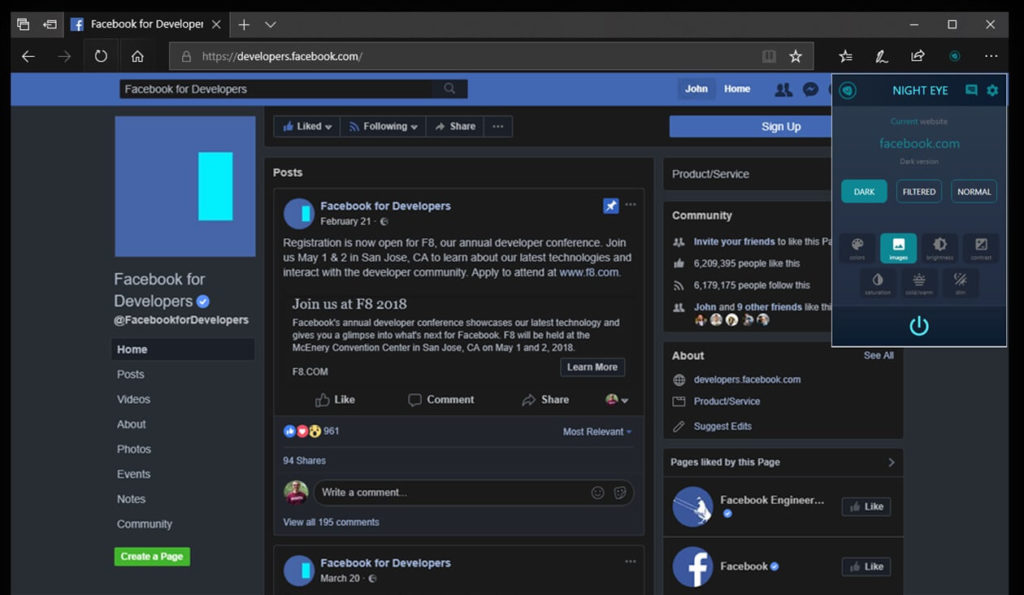Screen dimensions: 1024x595
Task: Open the brightness control in Night Eye
Action: [x=939, y=247]
